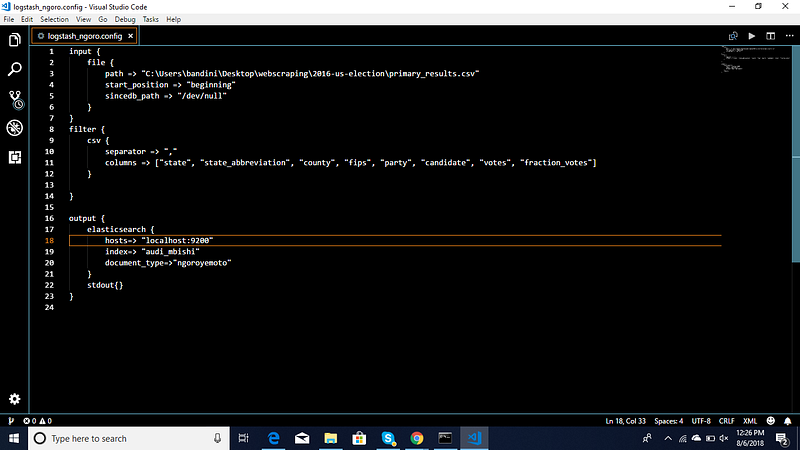Click the taskbar microphone icon

217,438
